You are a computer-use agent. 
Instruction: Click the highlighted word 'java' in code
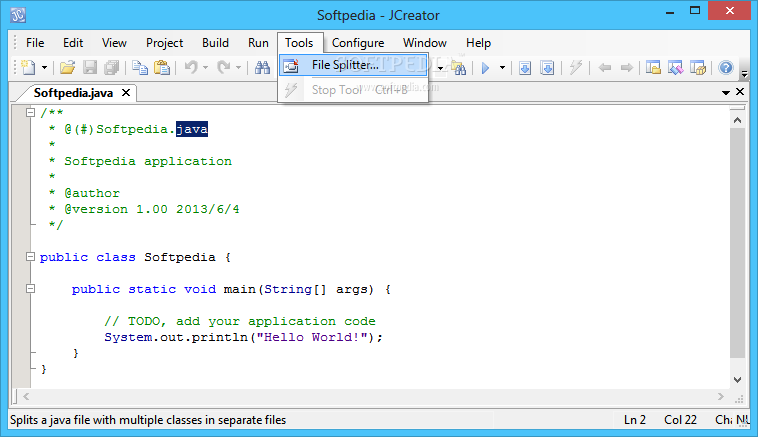(192, 129)
